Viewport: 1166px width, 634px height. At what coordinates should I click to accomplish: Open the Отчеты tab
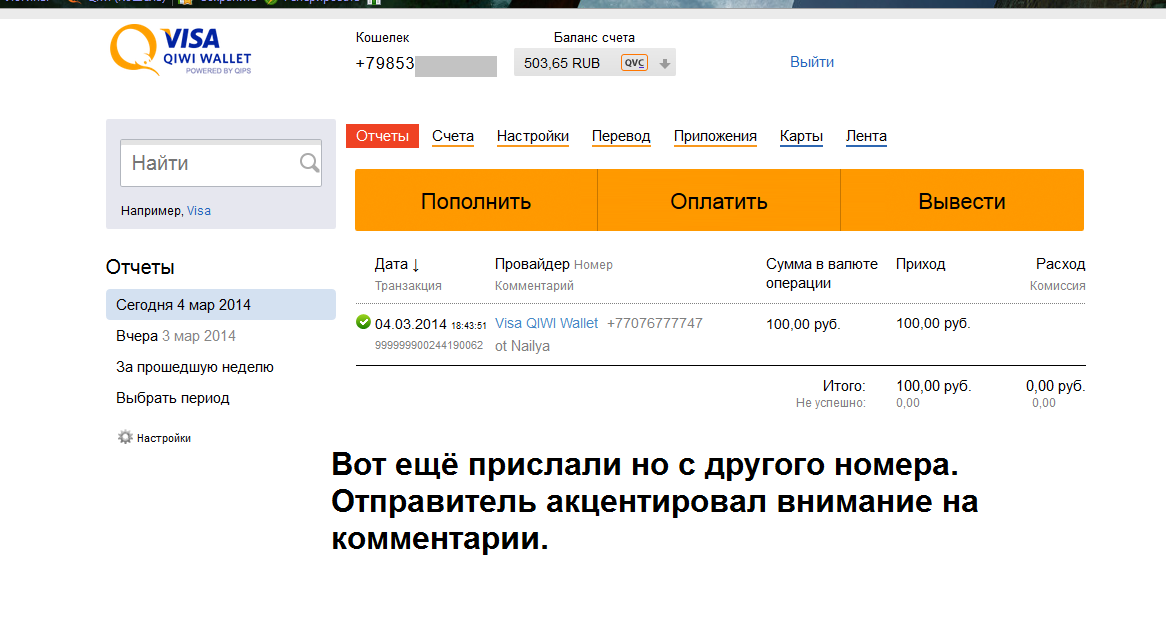point(382,136)
